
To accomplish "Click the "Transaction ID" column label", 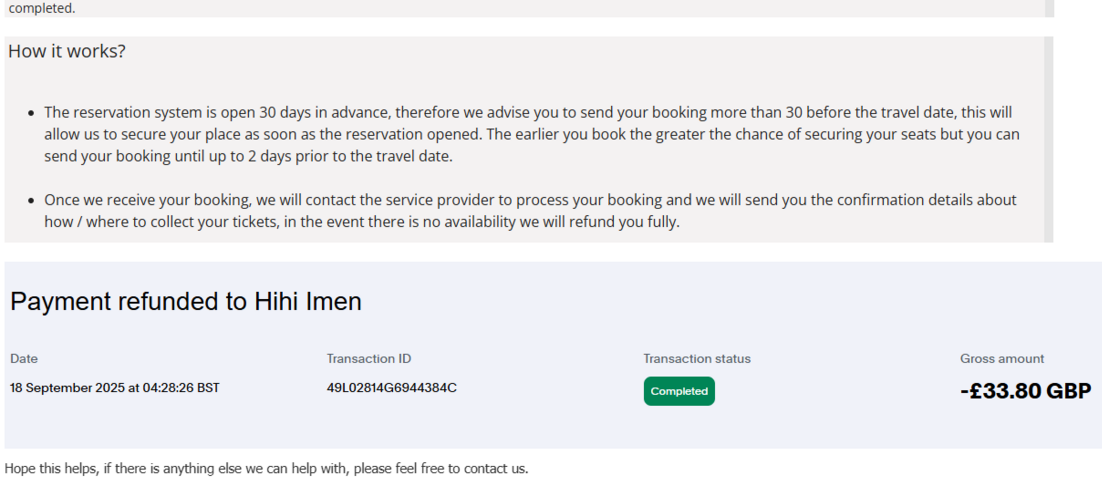I will pos(368,358).
